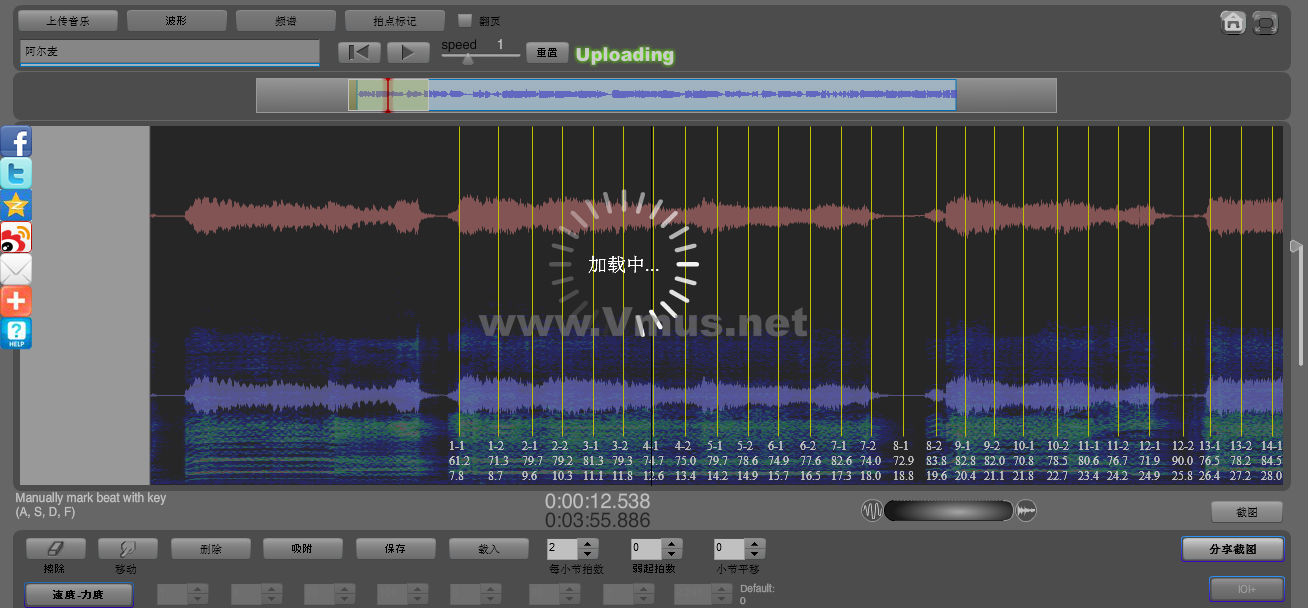Click the small waveform zoom-out icon
This screenshot has width=1308, height=608.
(x=872, y=511)
